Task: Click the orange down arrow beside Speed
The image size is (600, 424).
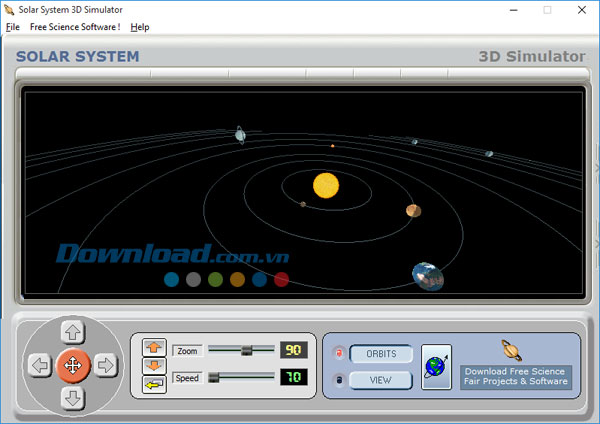Action: point(154,365)
